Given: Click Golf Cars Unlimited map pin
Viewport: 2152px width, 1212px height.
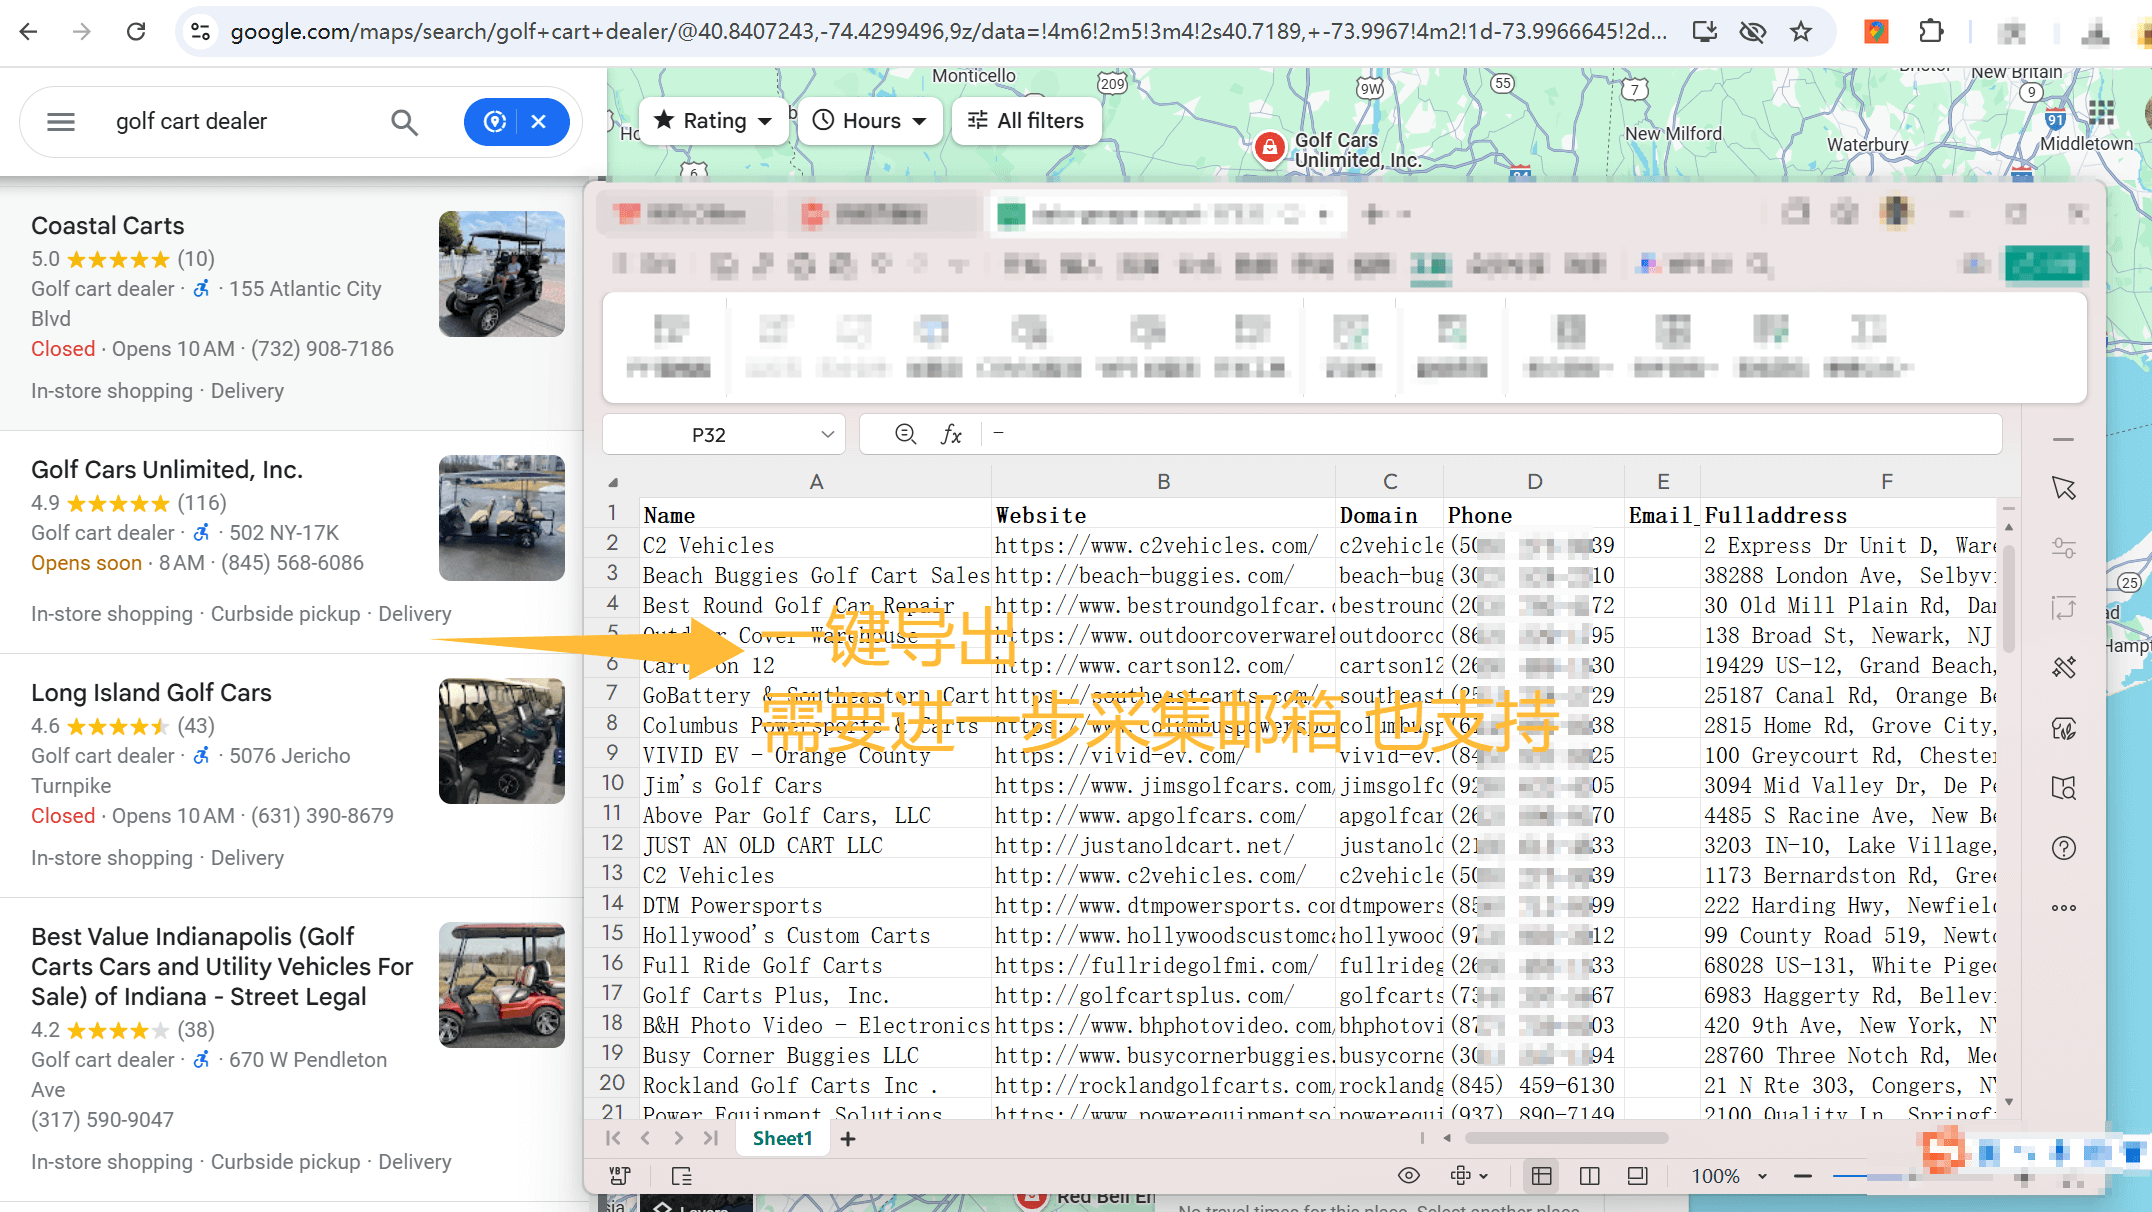Looking at the screenshot, I should 1270,148.
